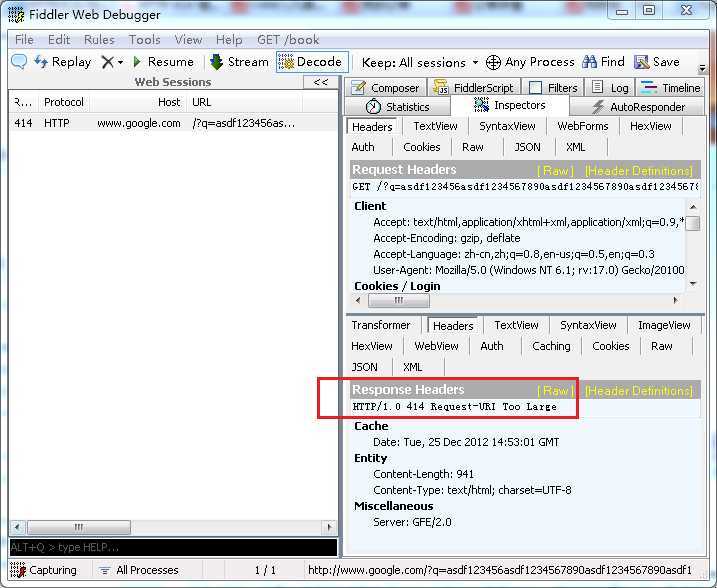Select request JSON tab
Image resolution: width=717 pixels, height=588 pixels.
(x=527, y=147)
